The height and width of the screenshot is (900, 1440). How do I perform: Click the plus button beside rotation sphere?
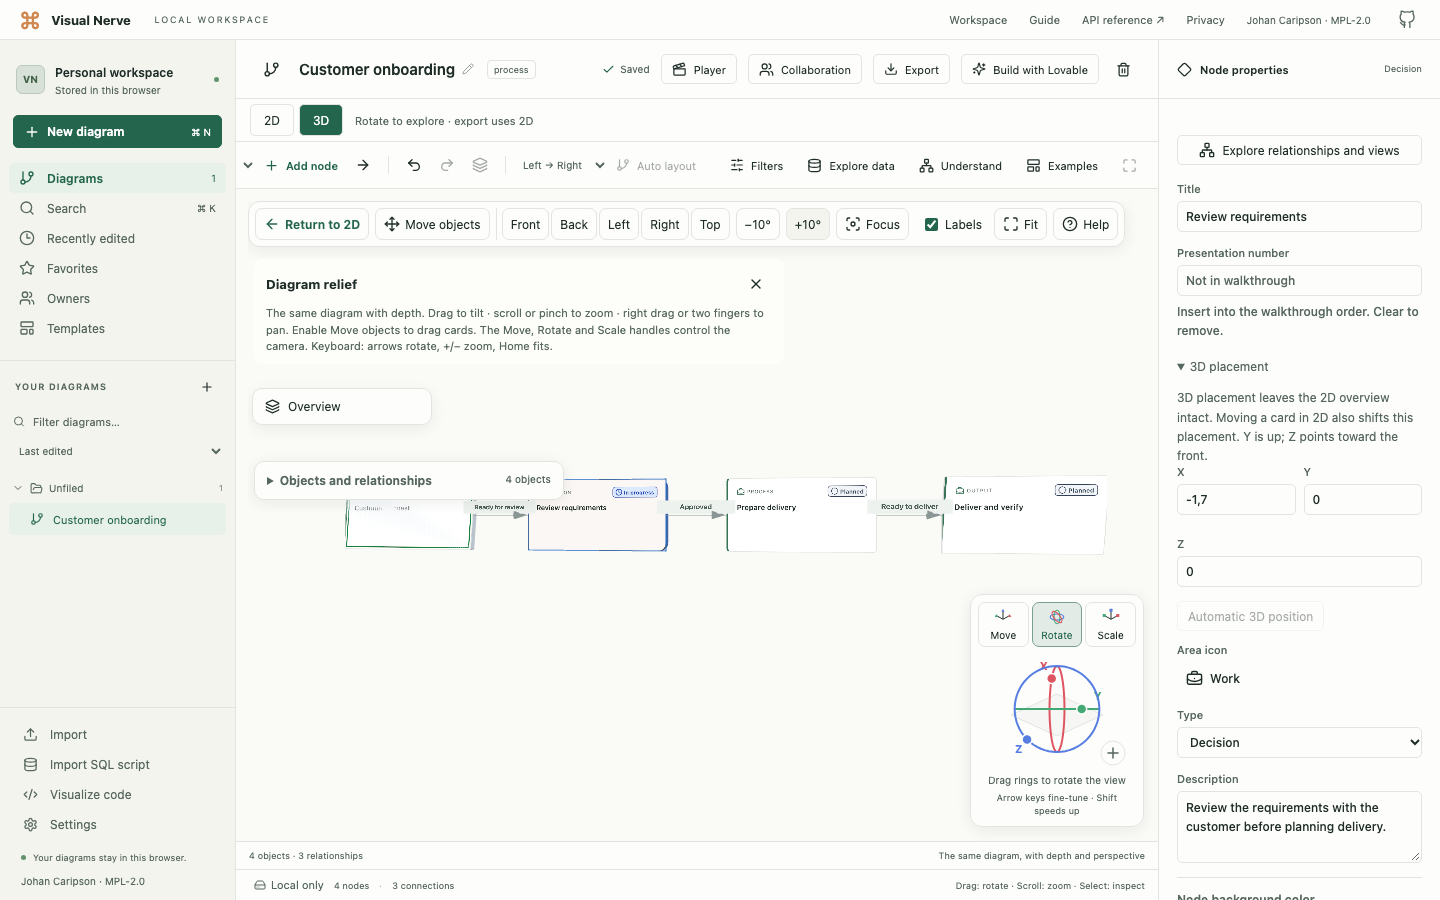pos(1113,753)
